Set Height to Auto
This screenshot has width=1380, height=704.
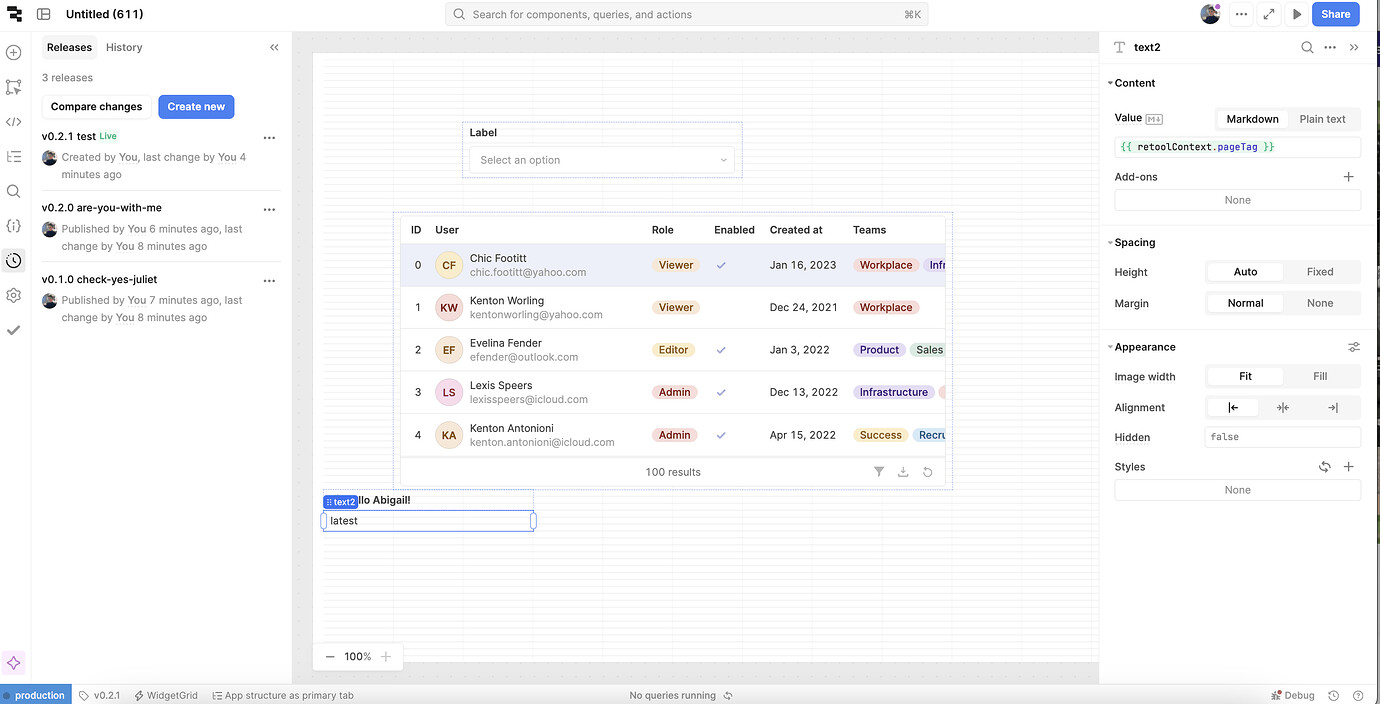(x=1245, y=272)
